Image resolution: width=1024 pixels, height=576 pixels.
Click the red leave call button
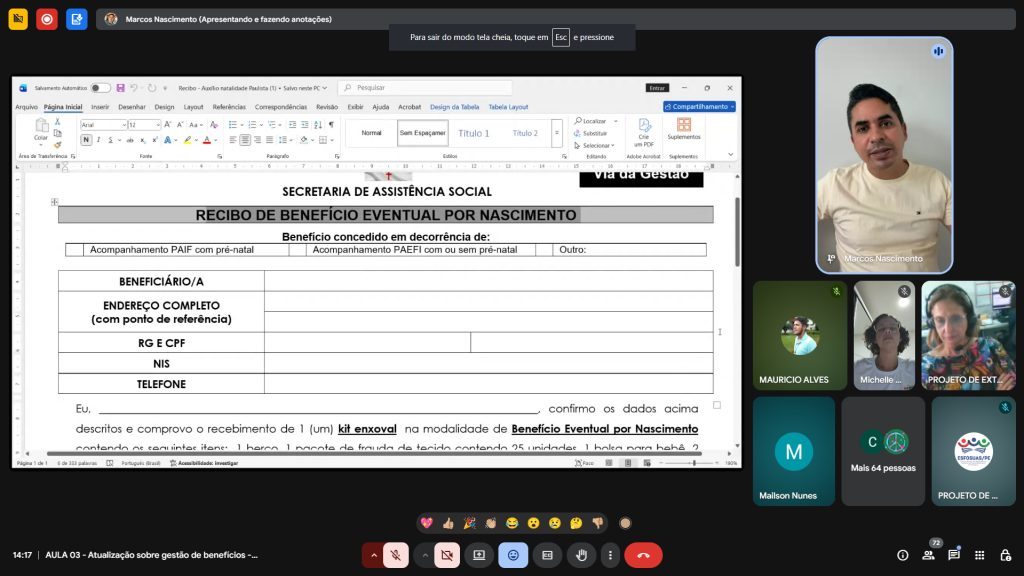(x=643, y=555)
